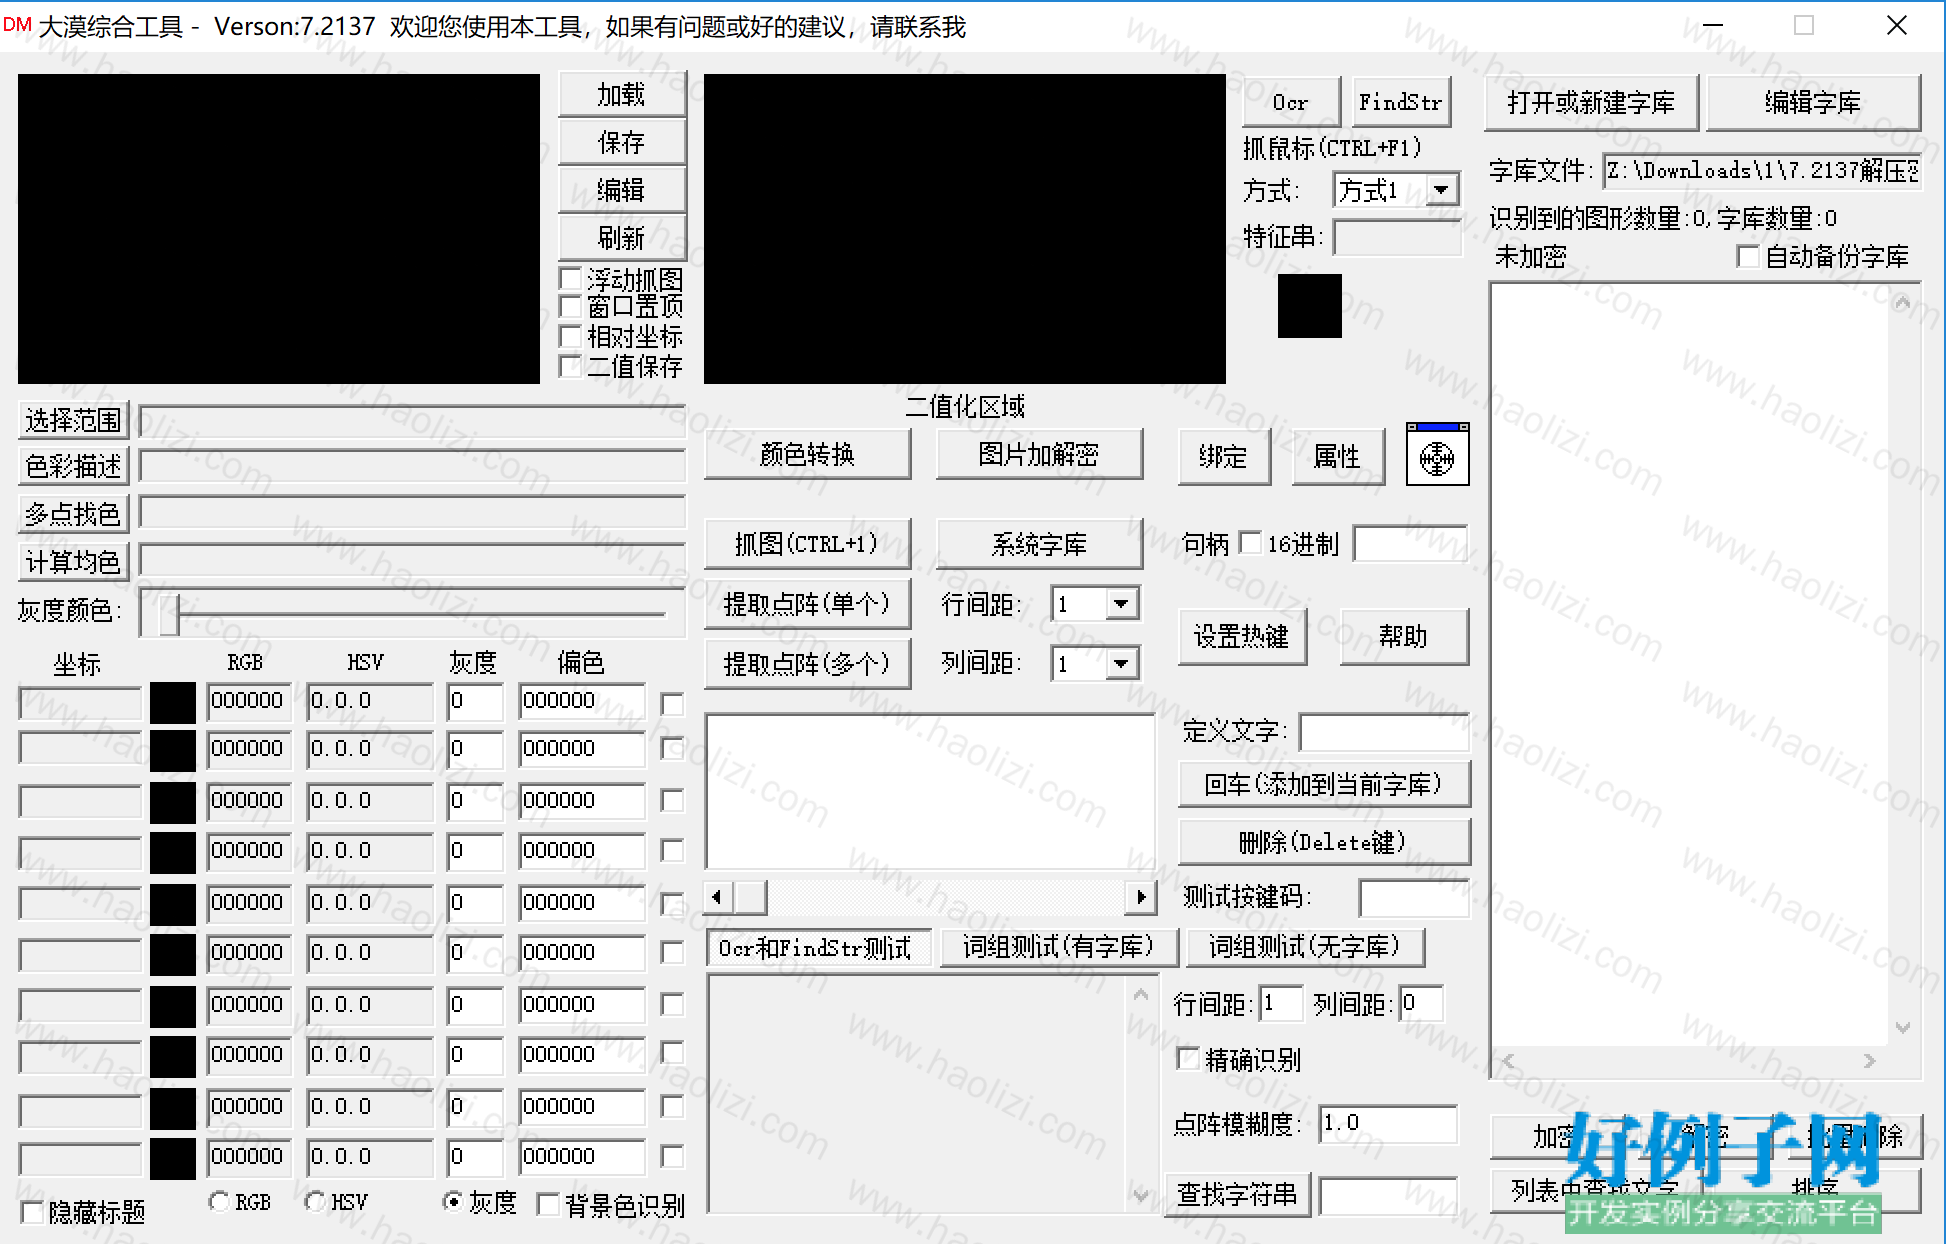Click the 颜色转换 button
This screenshot has height=1244, width=1946.
807,454
